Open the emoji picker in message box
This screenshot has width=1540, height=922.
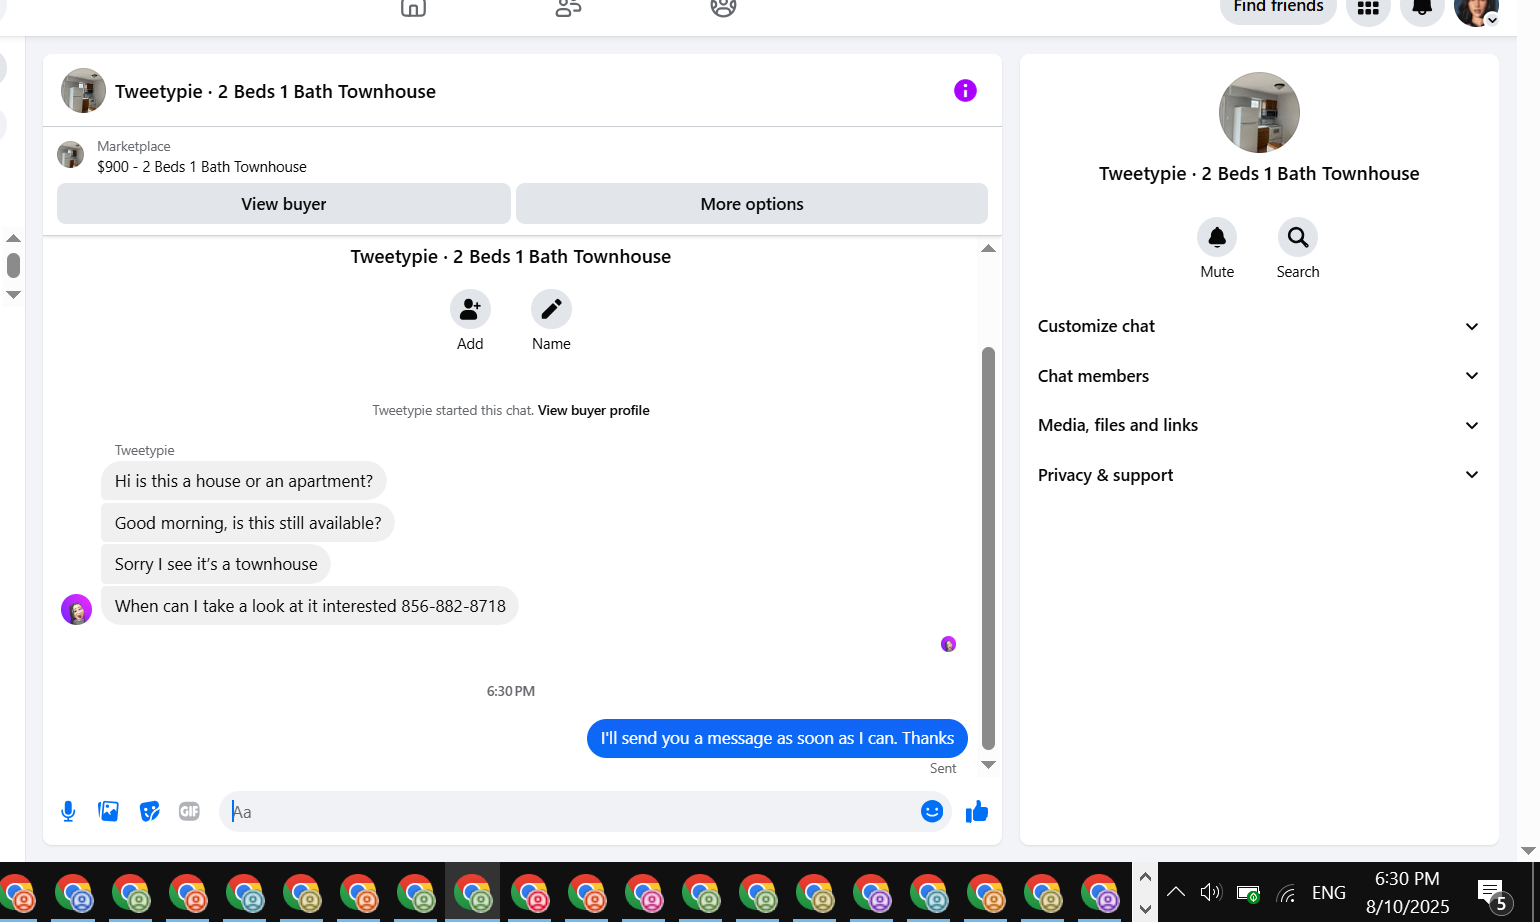(932, 811)
